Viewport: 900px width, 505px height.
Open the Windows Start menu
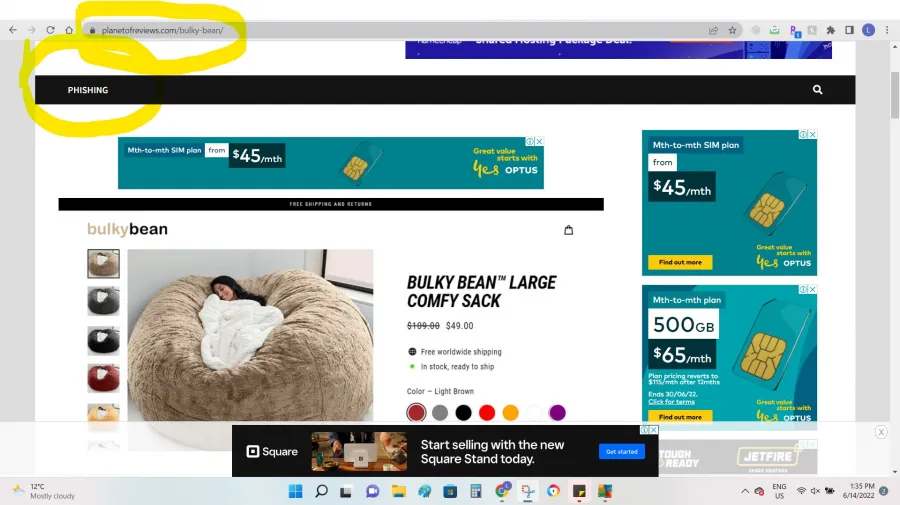pyautogui.click(x=296, y=491)
